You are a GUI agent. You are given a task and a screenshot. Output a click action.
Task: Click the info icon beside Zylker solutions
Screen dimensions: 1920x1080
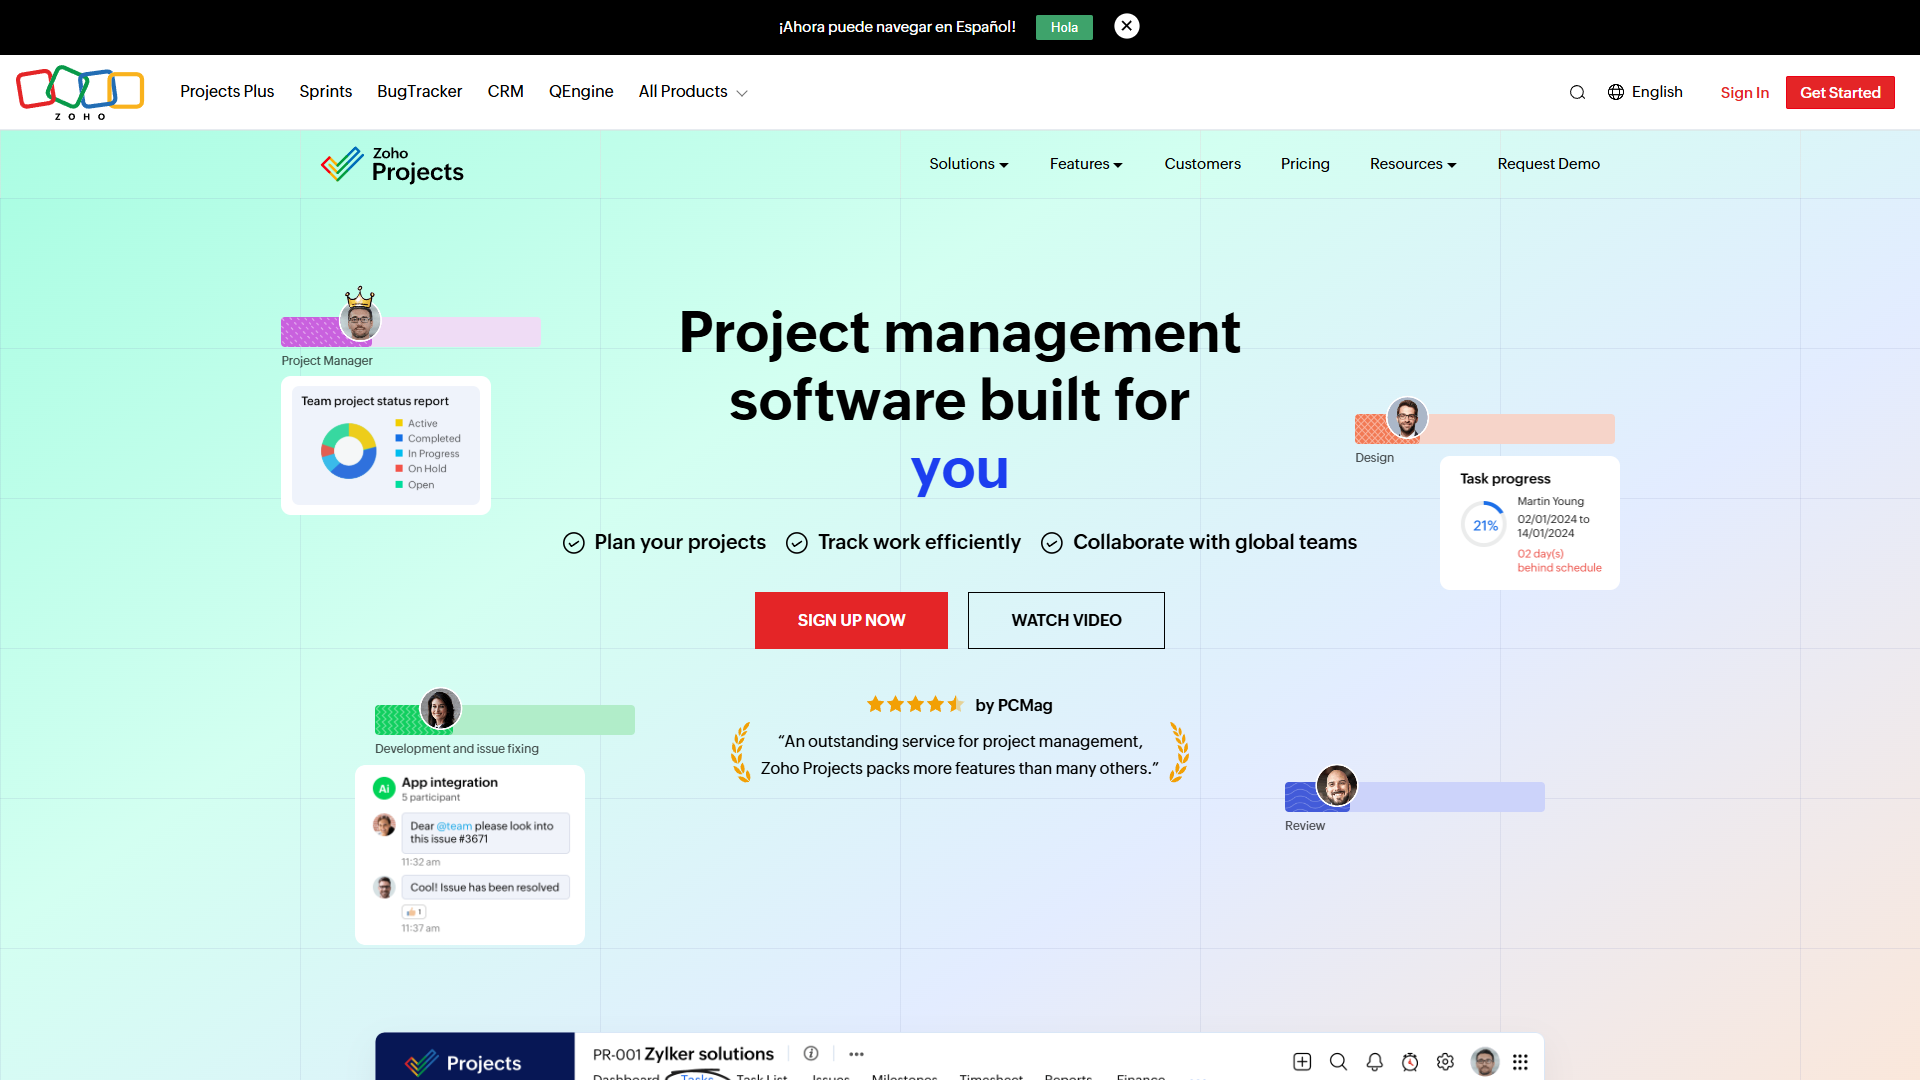[x=811, y=1053]
